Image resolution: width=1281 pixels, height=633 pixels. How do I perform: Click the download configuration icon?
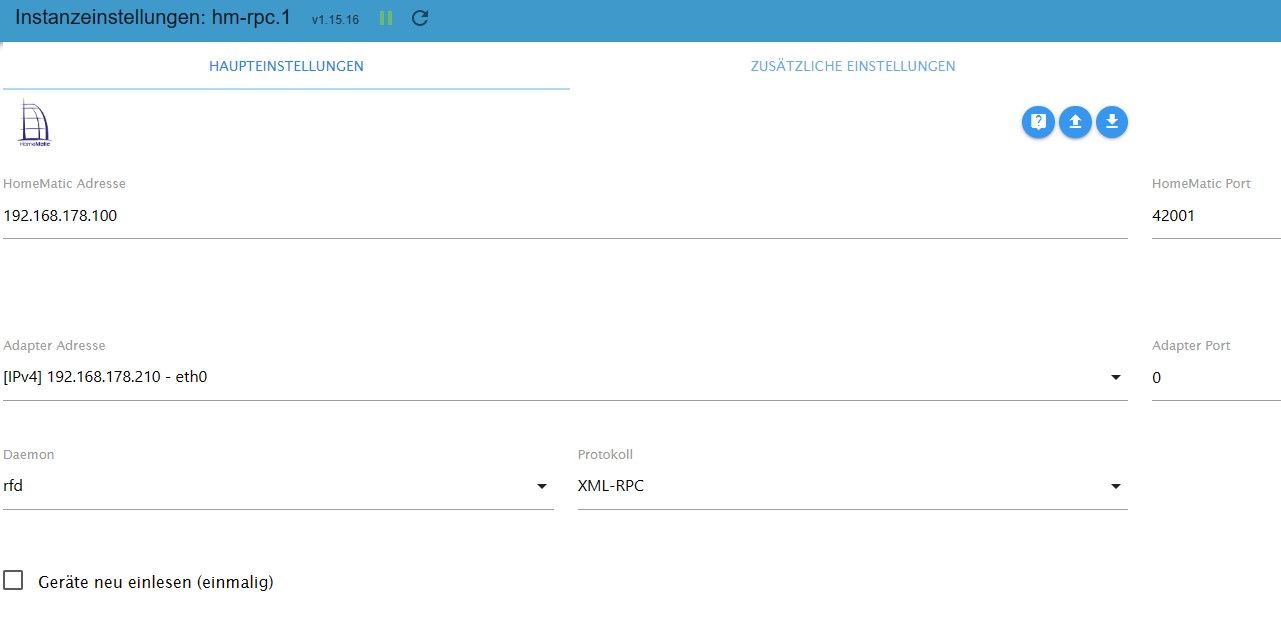pos(1112,122)
